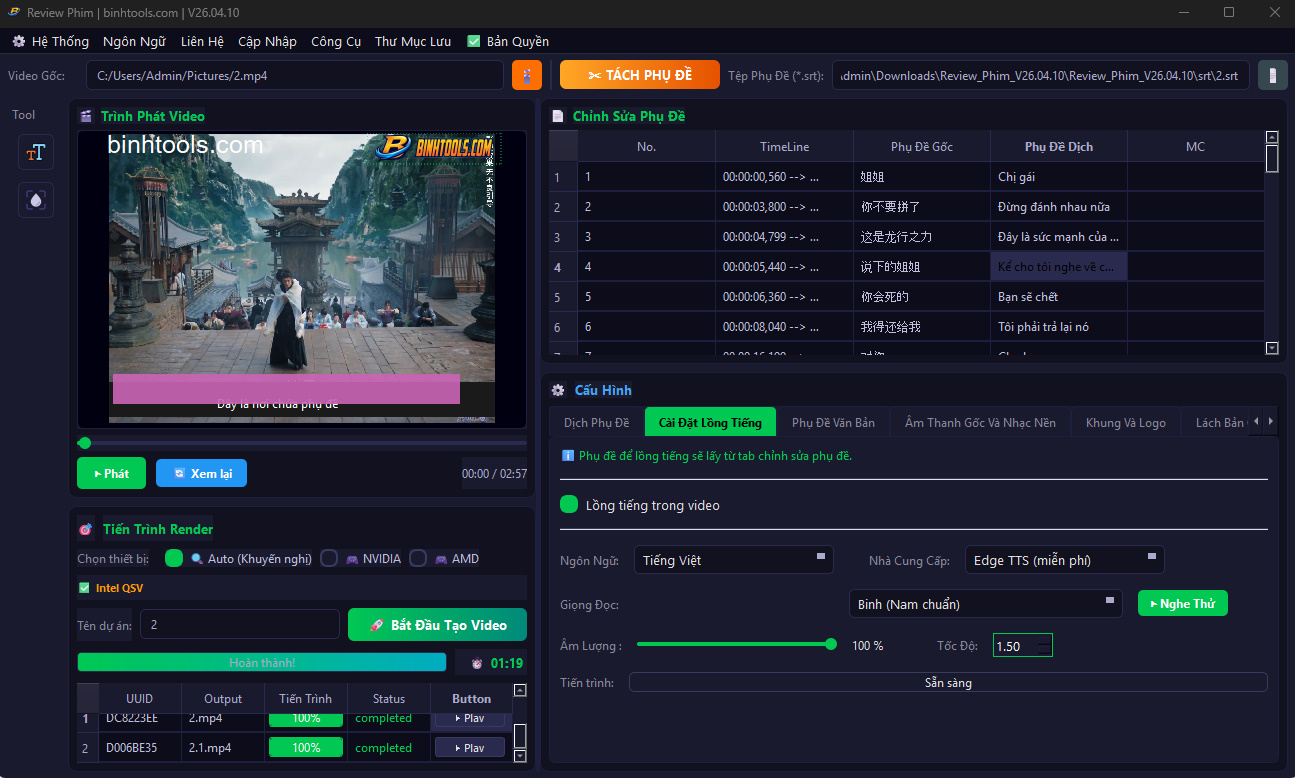Click the Tên dự án input field
Viewport: 1295px width, 778px height.
[239, 625]
